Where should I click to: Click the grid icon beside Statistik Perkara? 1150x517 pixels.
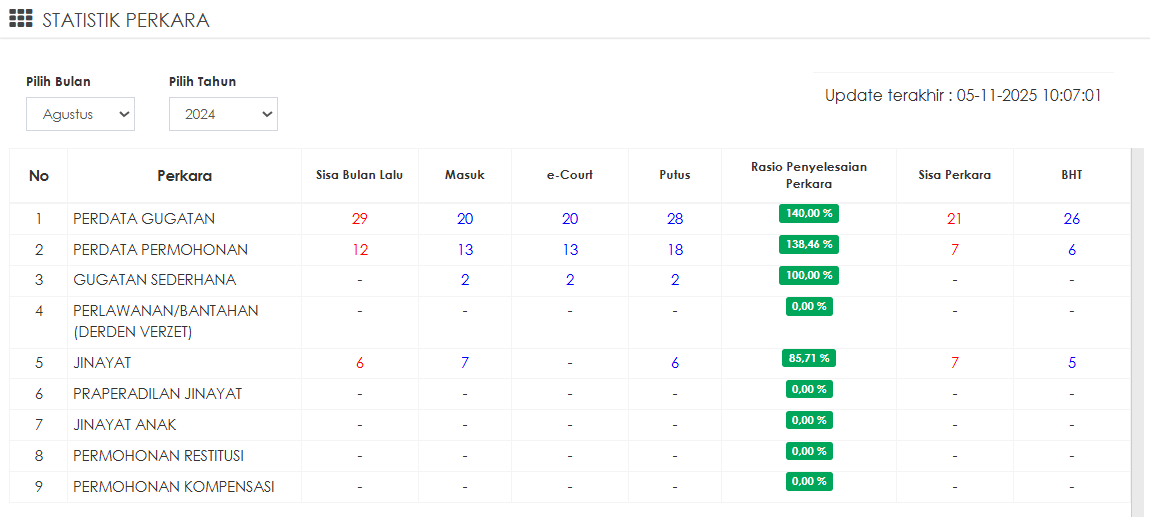pyautogui.click(x=21, y=19)
